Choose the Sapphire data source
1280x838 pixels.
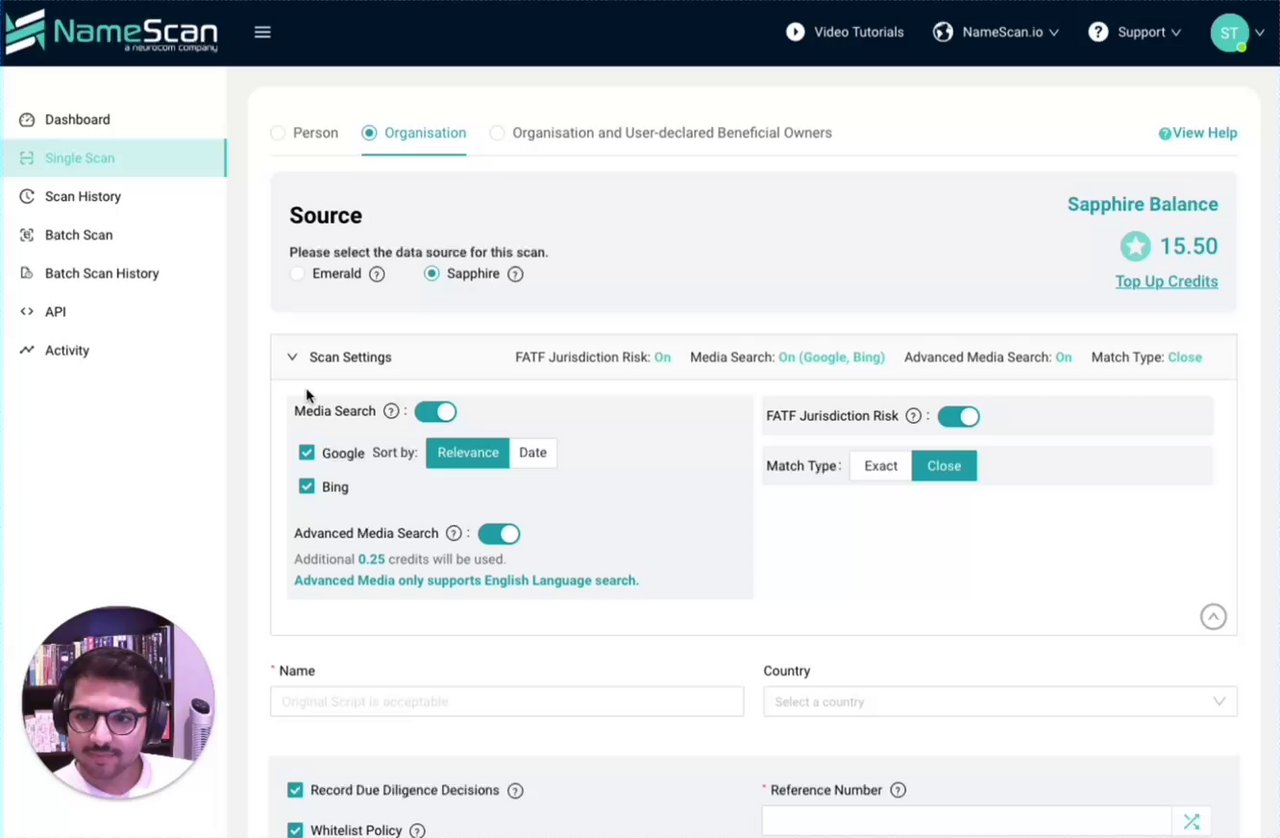coord(432,274)
